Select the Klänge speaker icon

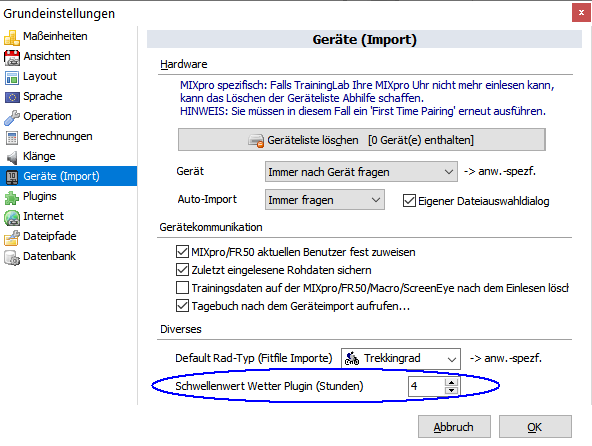coord(11,157)
